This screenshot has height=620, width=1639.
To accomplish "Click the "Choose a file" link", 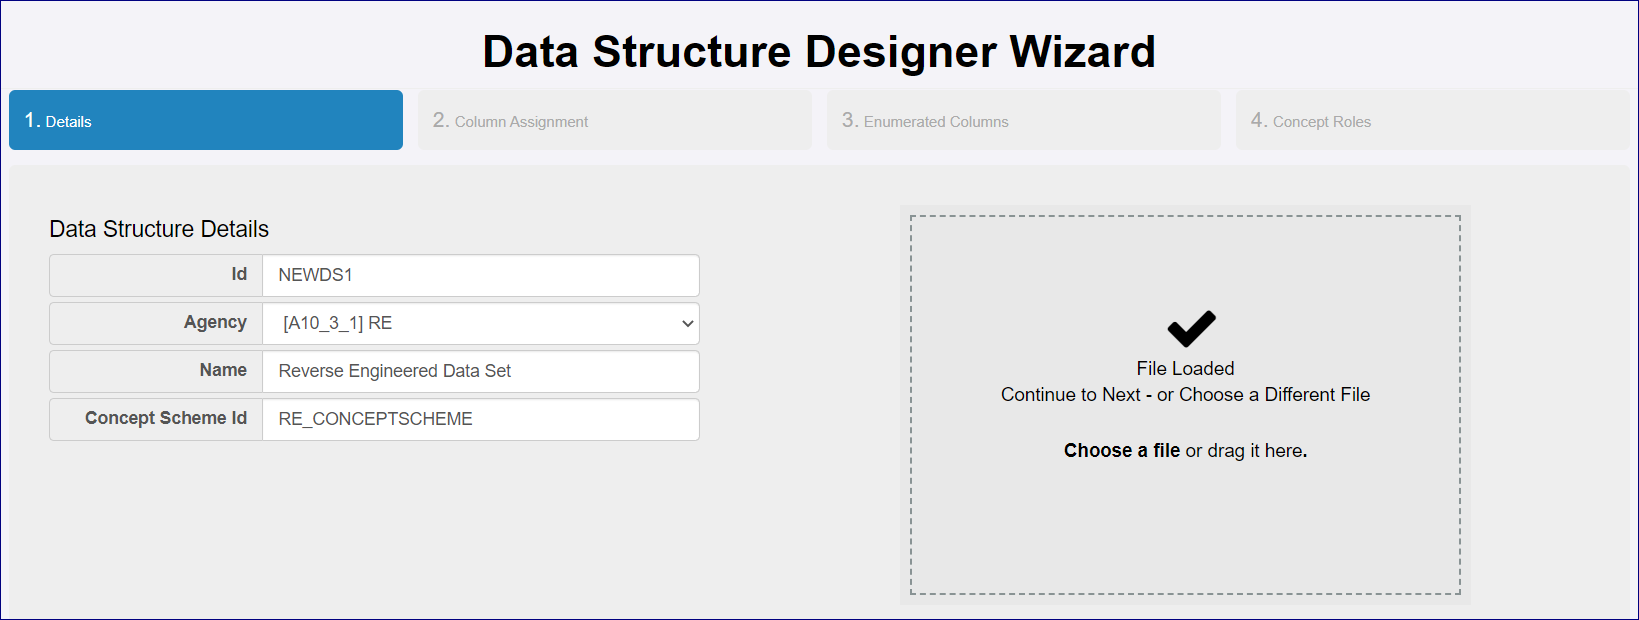I will coord(1121,451).
